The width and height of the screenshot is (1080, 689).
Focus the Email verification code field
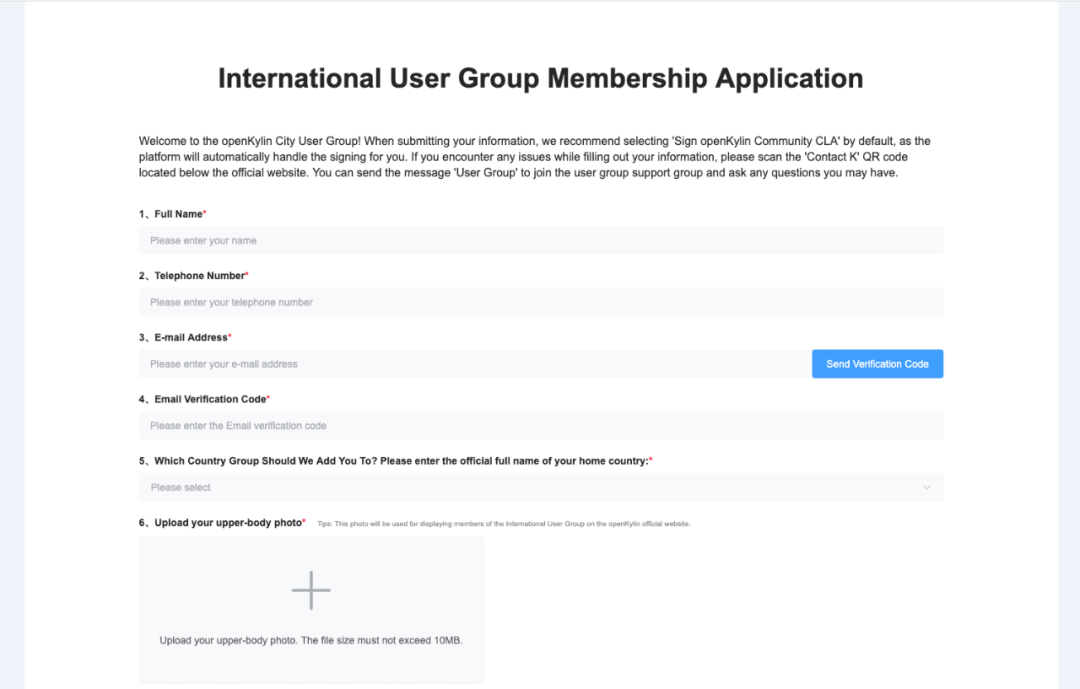(x=540, y=426)
